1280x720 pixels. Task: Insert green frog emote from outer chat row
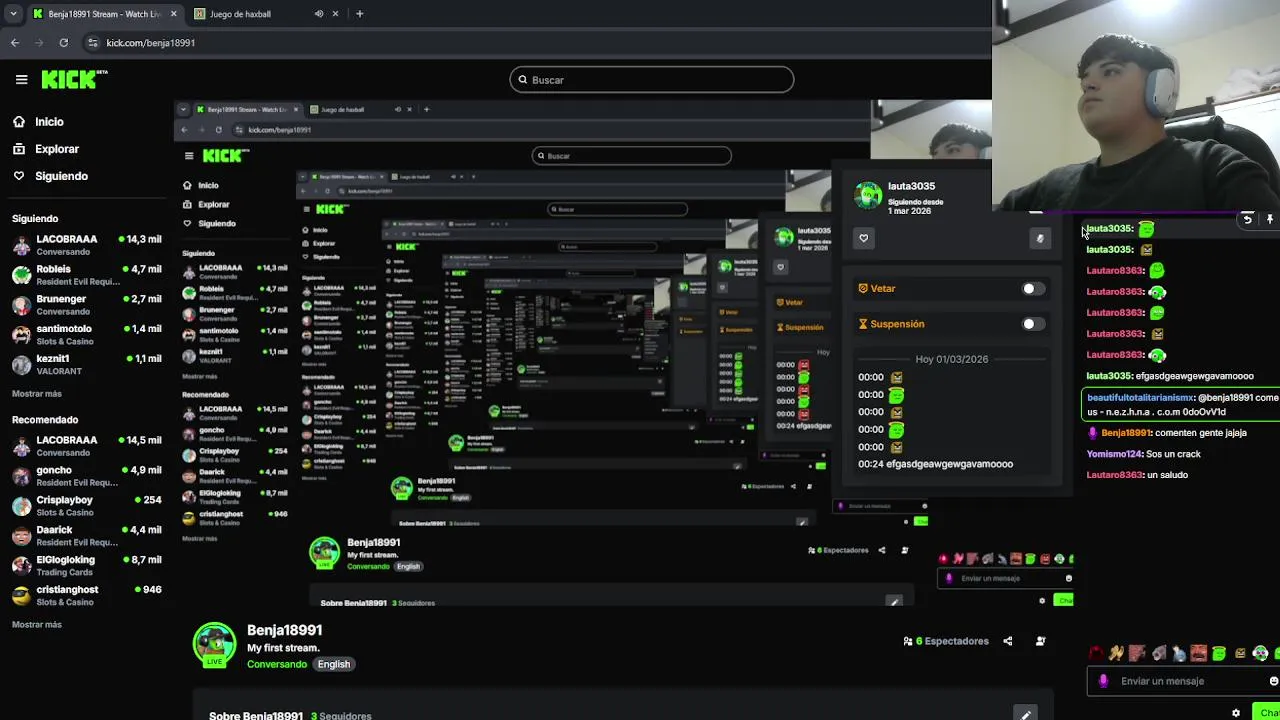1219,654
